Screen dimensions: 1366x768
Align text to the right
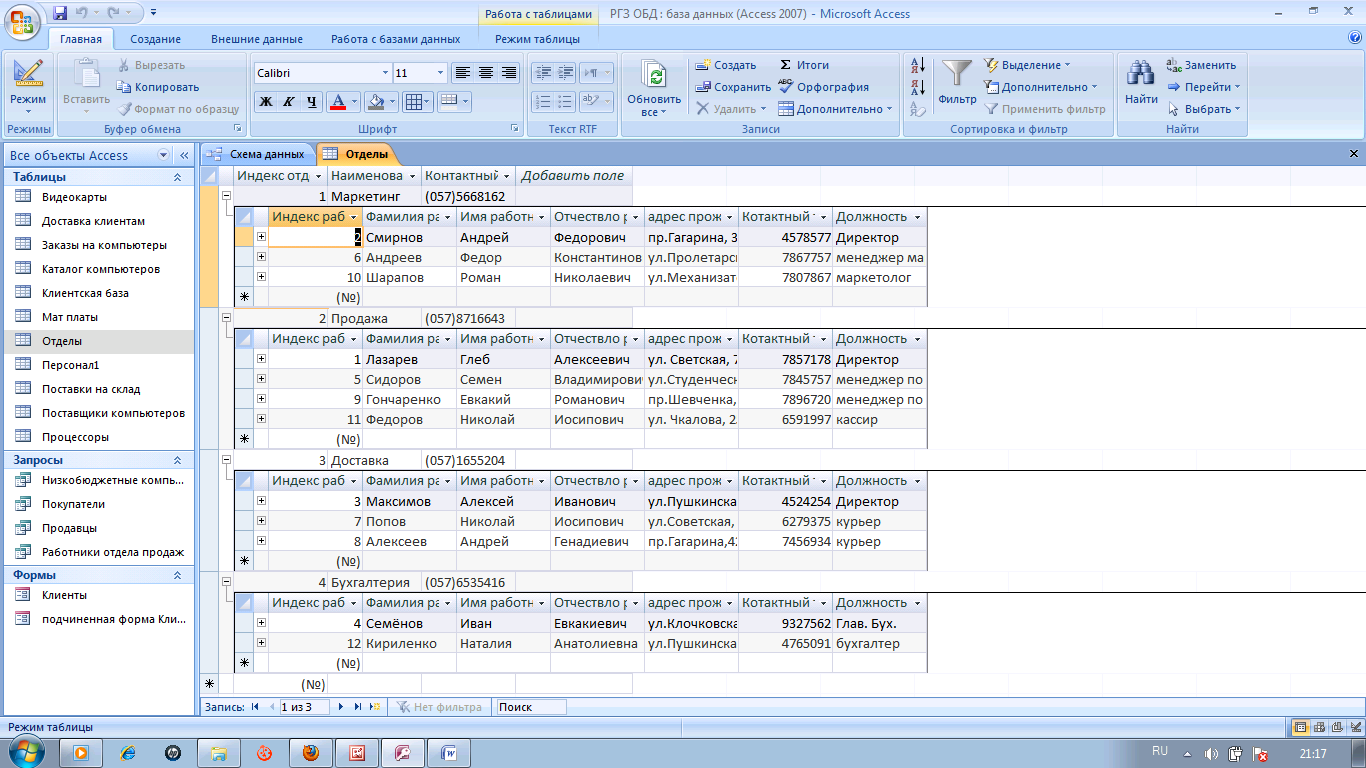tap(509, 73)
